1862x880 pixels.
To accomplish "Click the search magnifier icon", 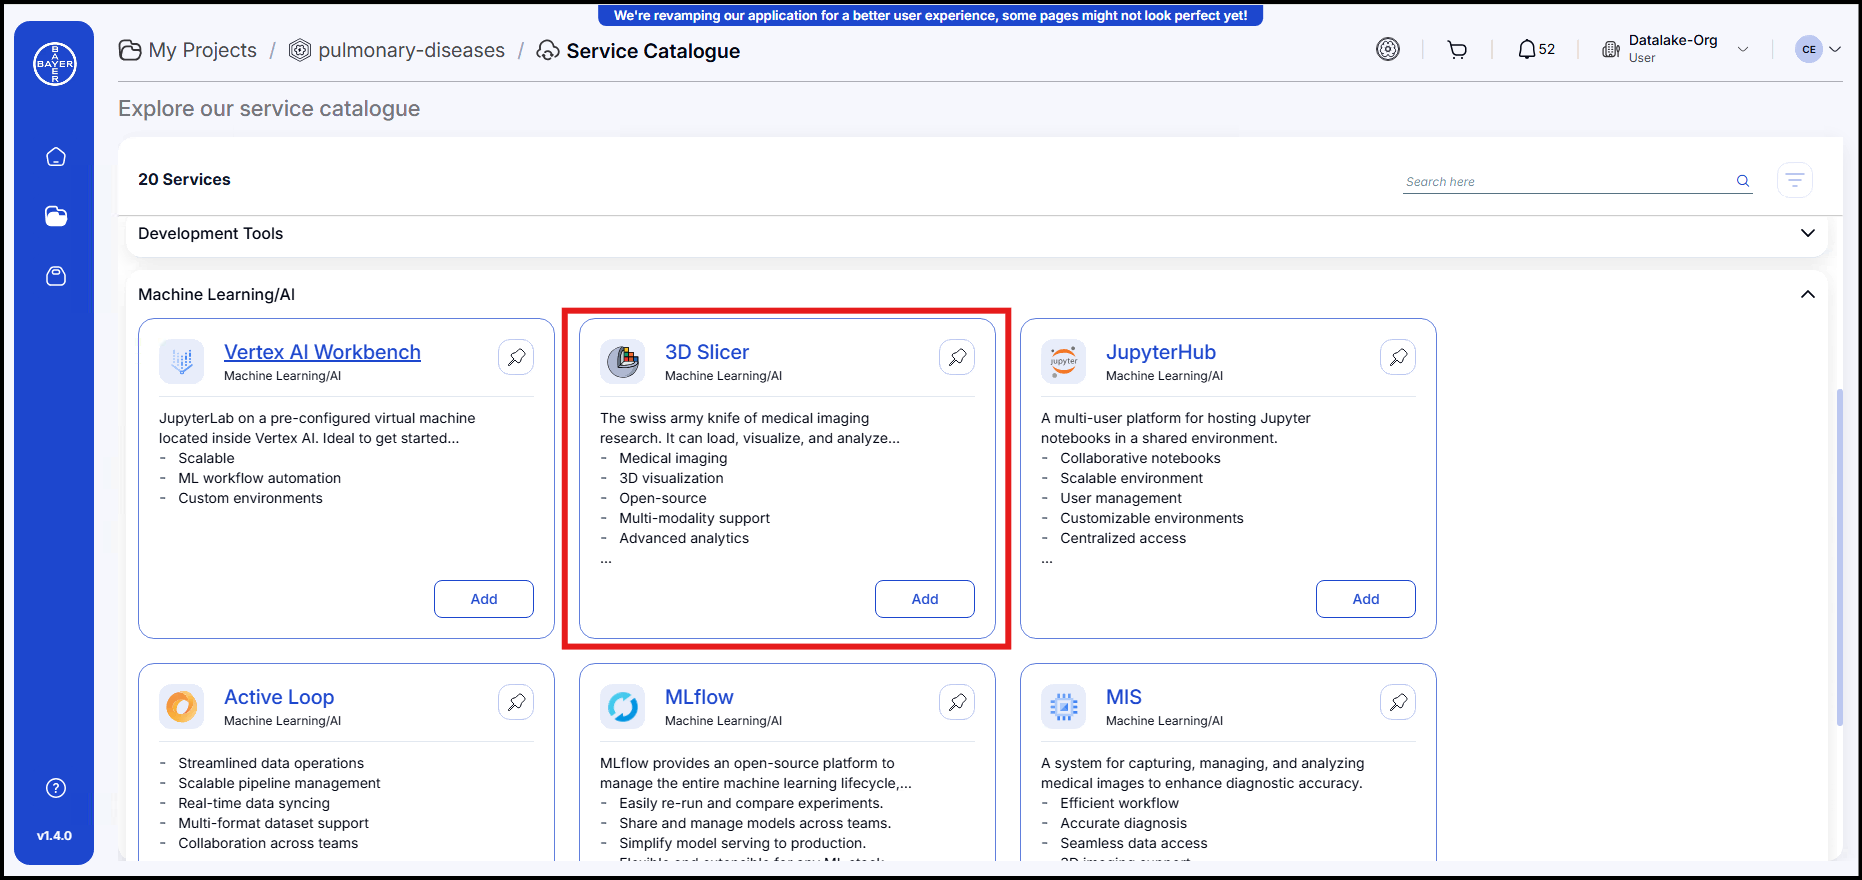I will (1743, 181).
